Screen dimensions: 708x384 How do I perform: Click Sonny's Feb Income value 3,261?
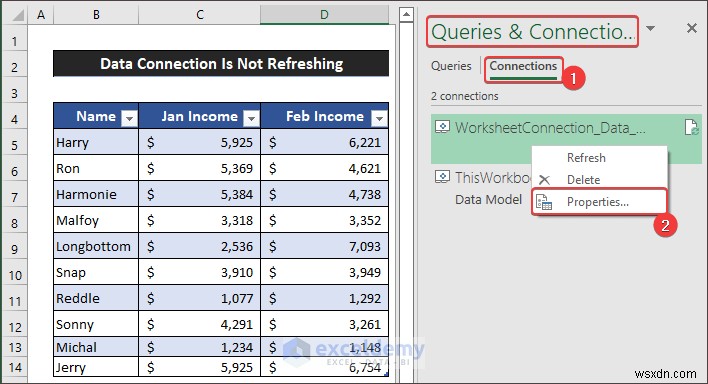pyautogui.click(x=325, y=324)
